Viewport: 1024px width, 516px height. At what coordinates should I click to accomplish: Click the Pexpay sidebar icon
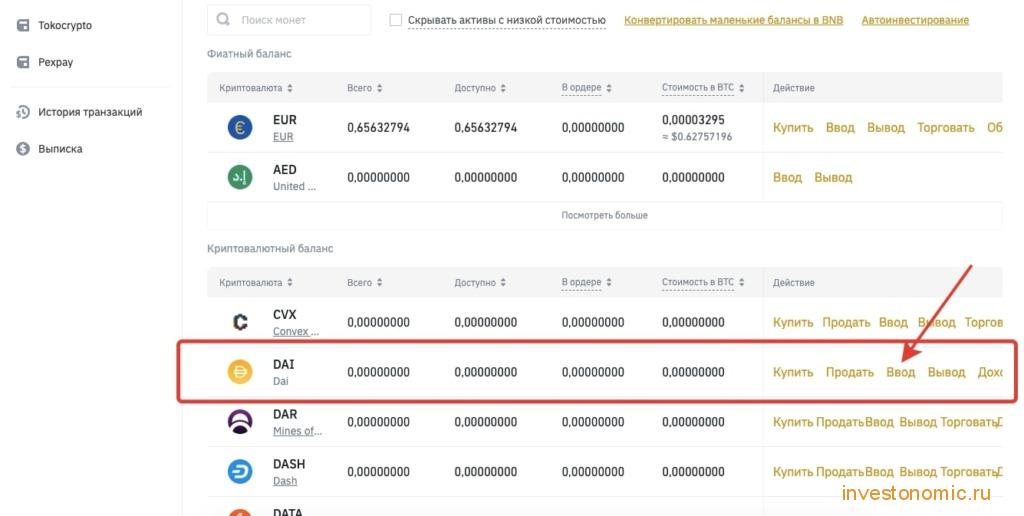point(23,62)
